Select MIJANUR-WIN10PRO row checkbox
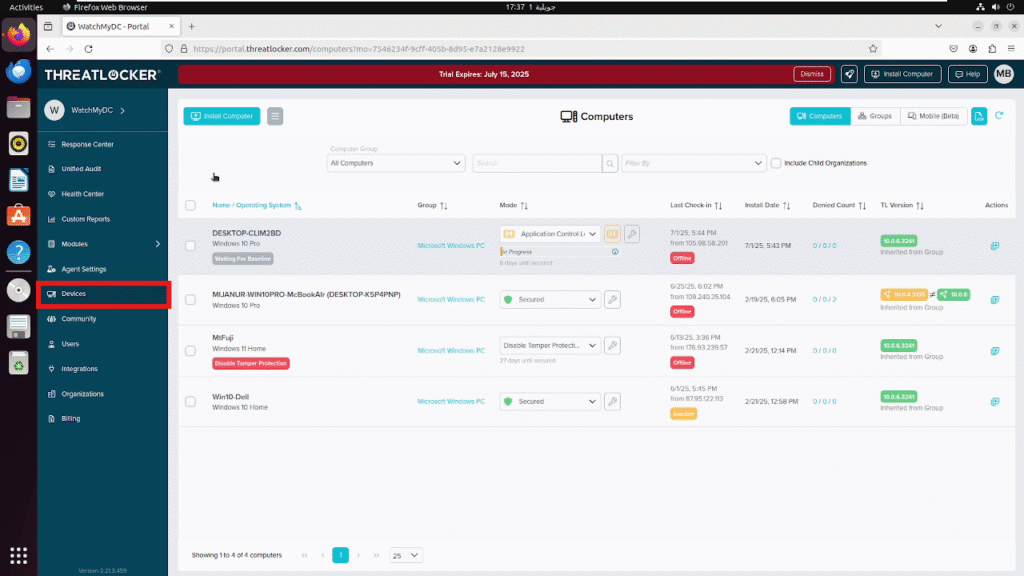 click(190, 300)
